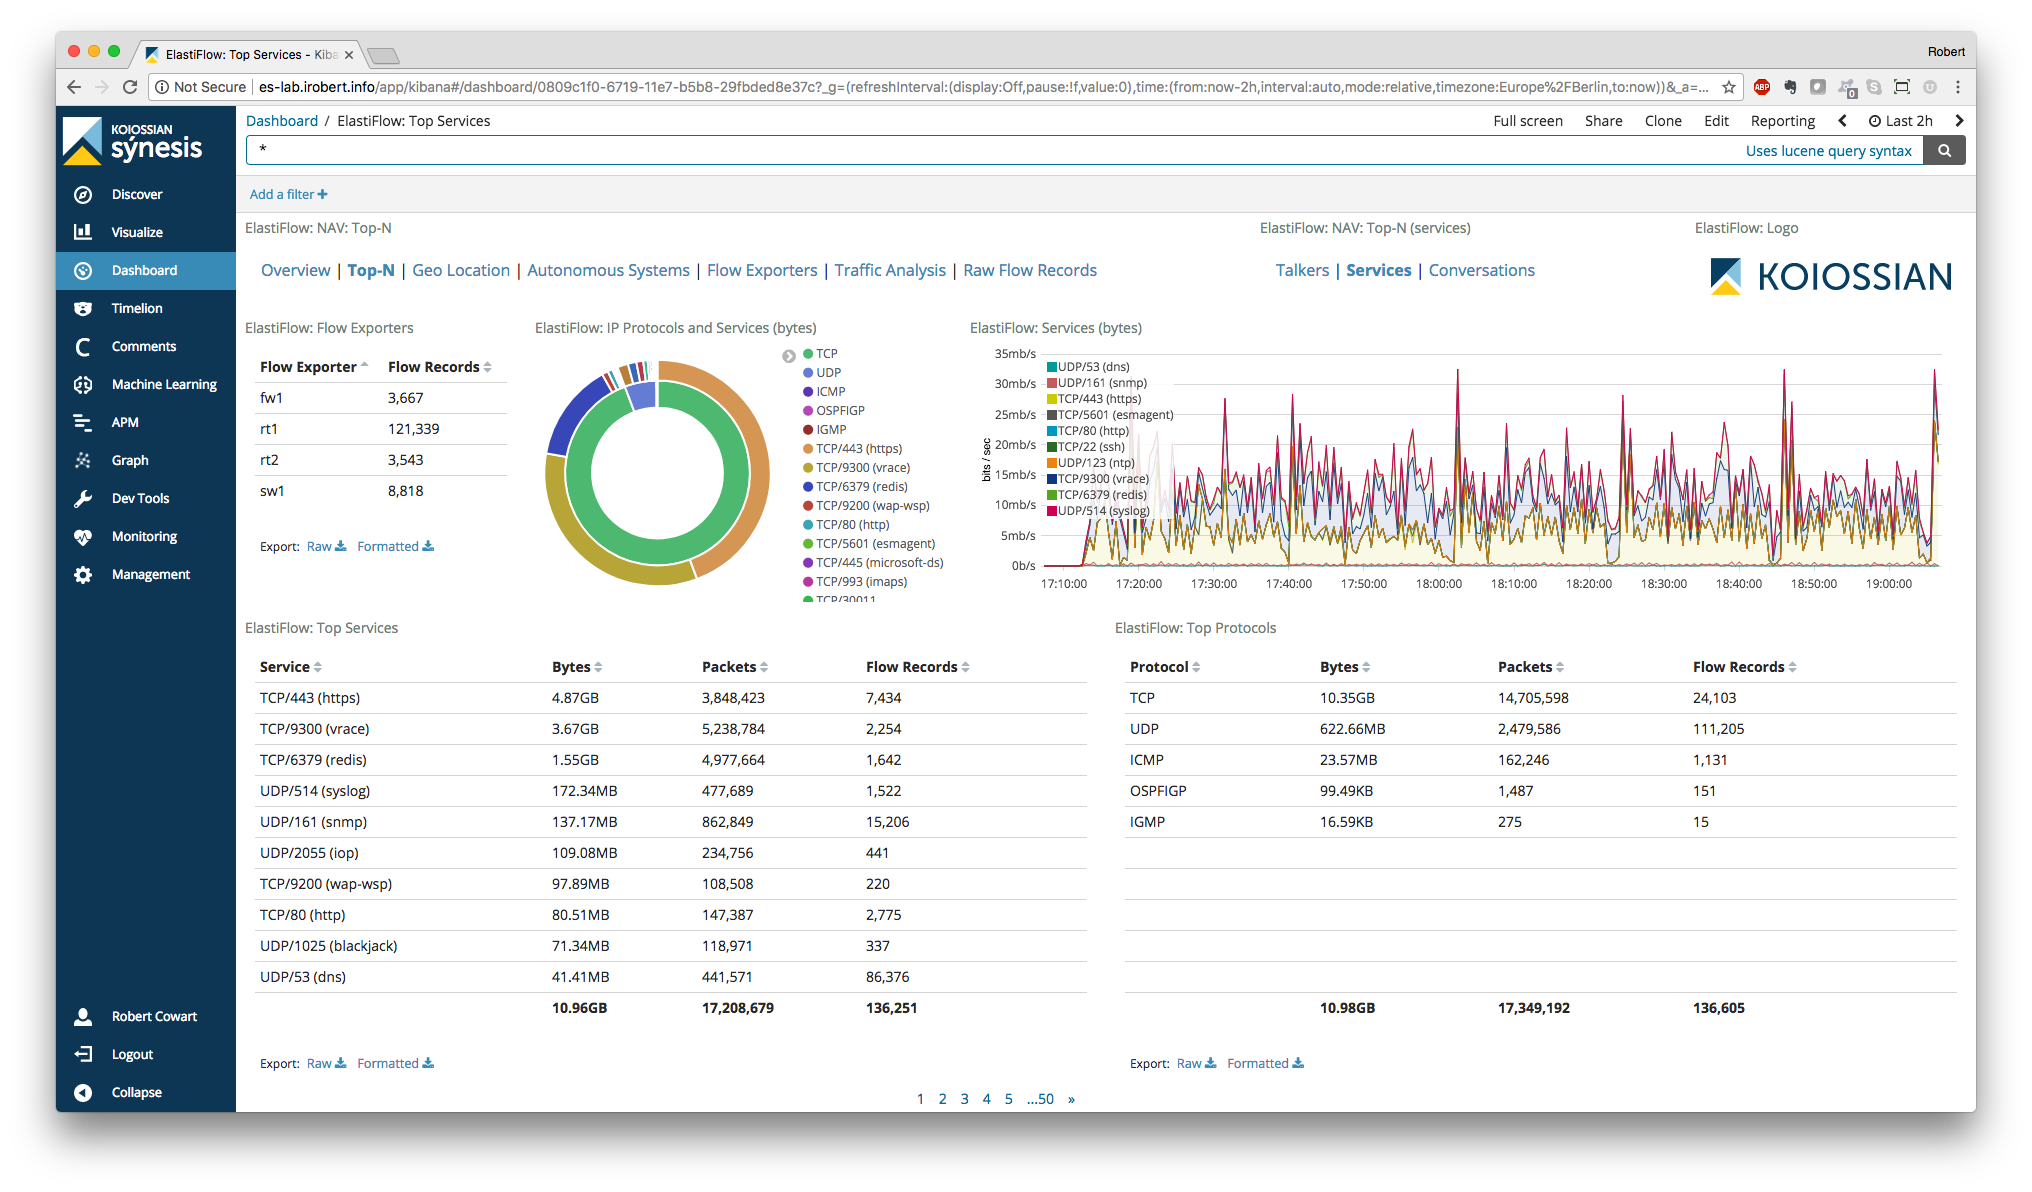Go to page 2 of results
The image size is (2032, 1192).
coord(942,1099)
